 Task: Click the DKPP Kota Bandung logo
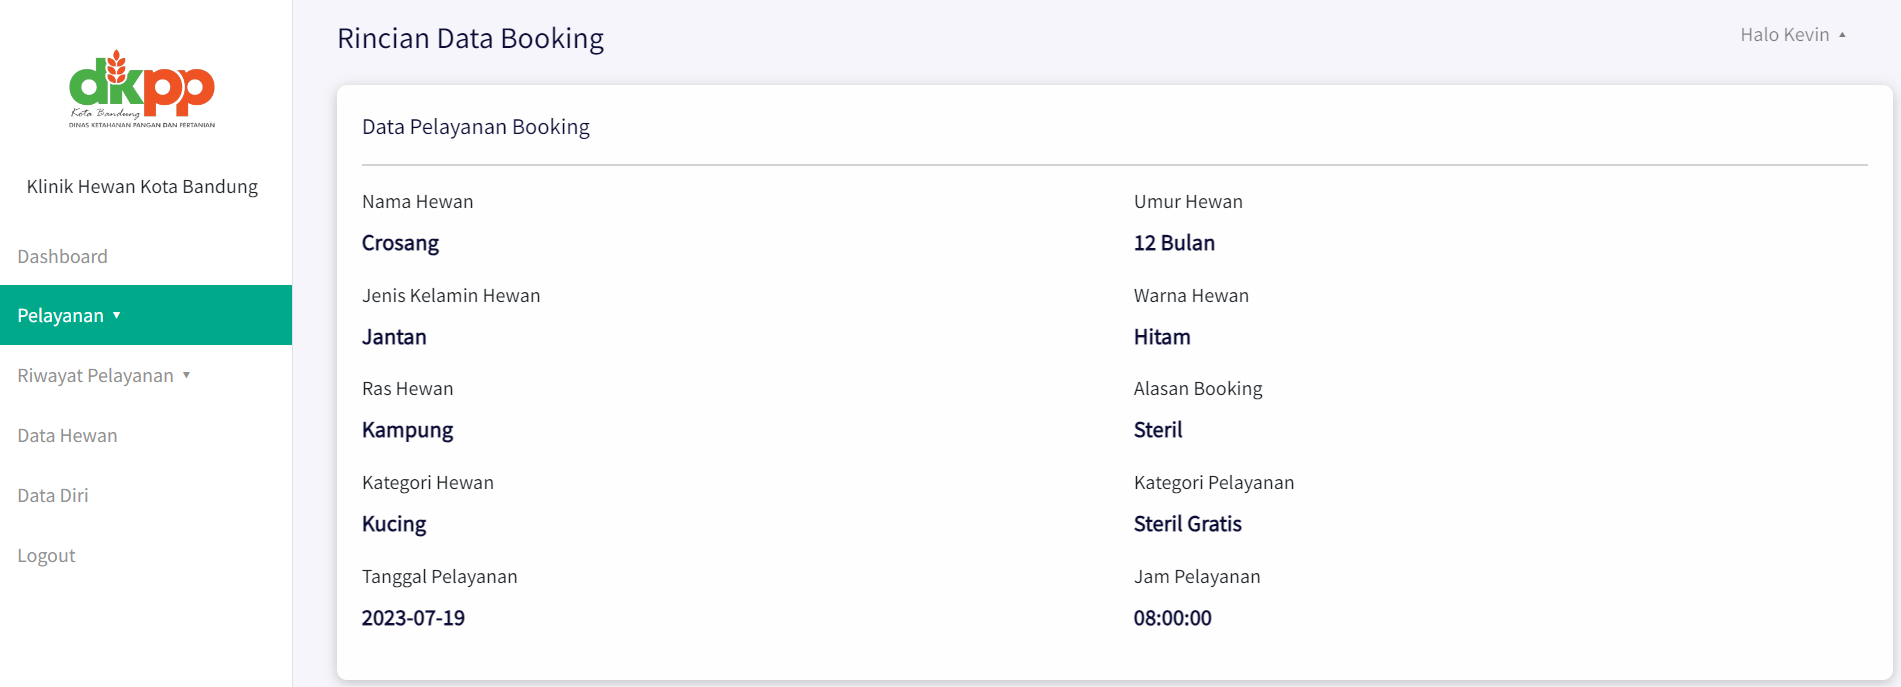142,89
